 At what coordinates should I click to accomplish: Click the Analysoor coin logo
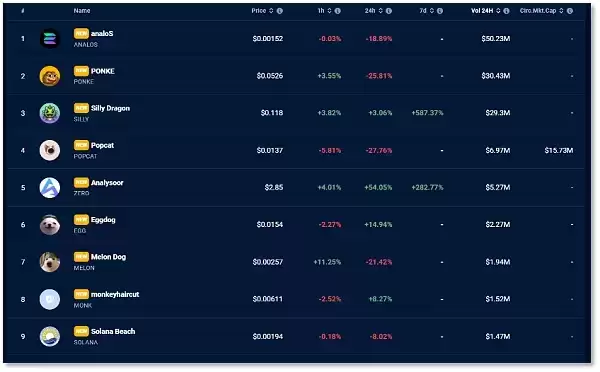[50, 188]
